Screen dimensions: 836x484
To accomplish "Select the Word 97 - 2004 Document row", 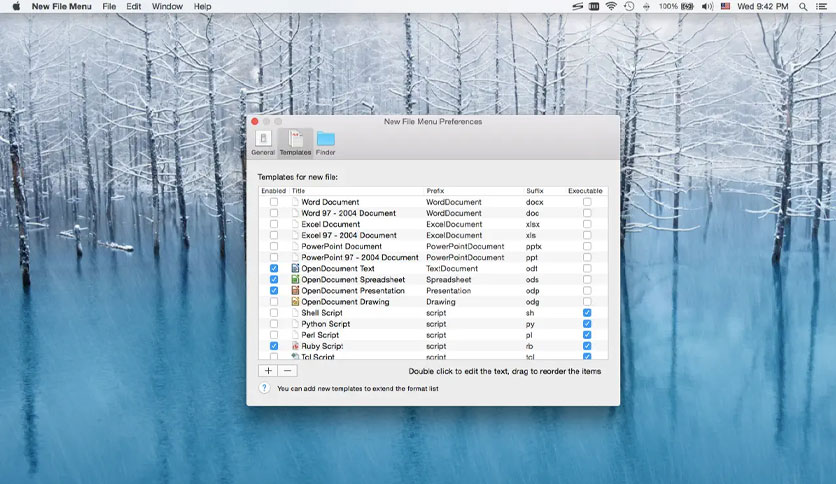I will click(433, 213).
